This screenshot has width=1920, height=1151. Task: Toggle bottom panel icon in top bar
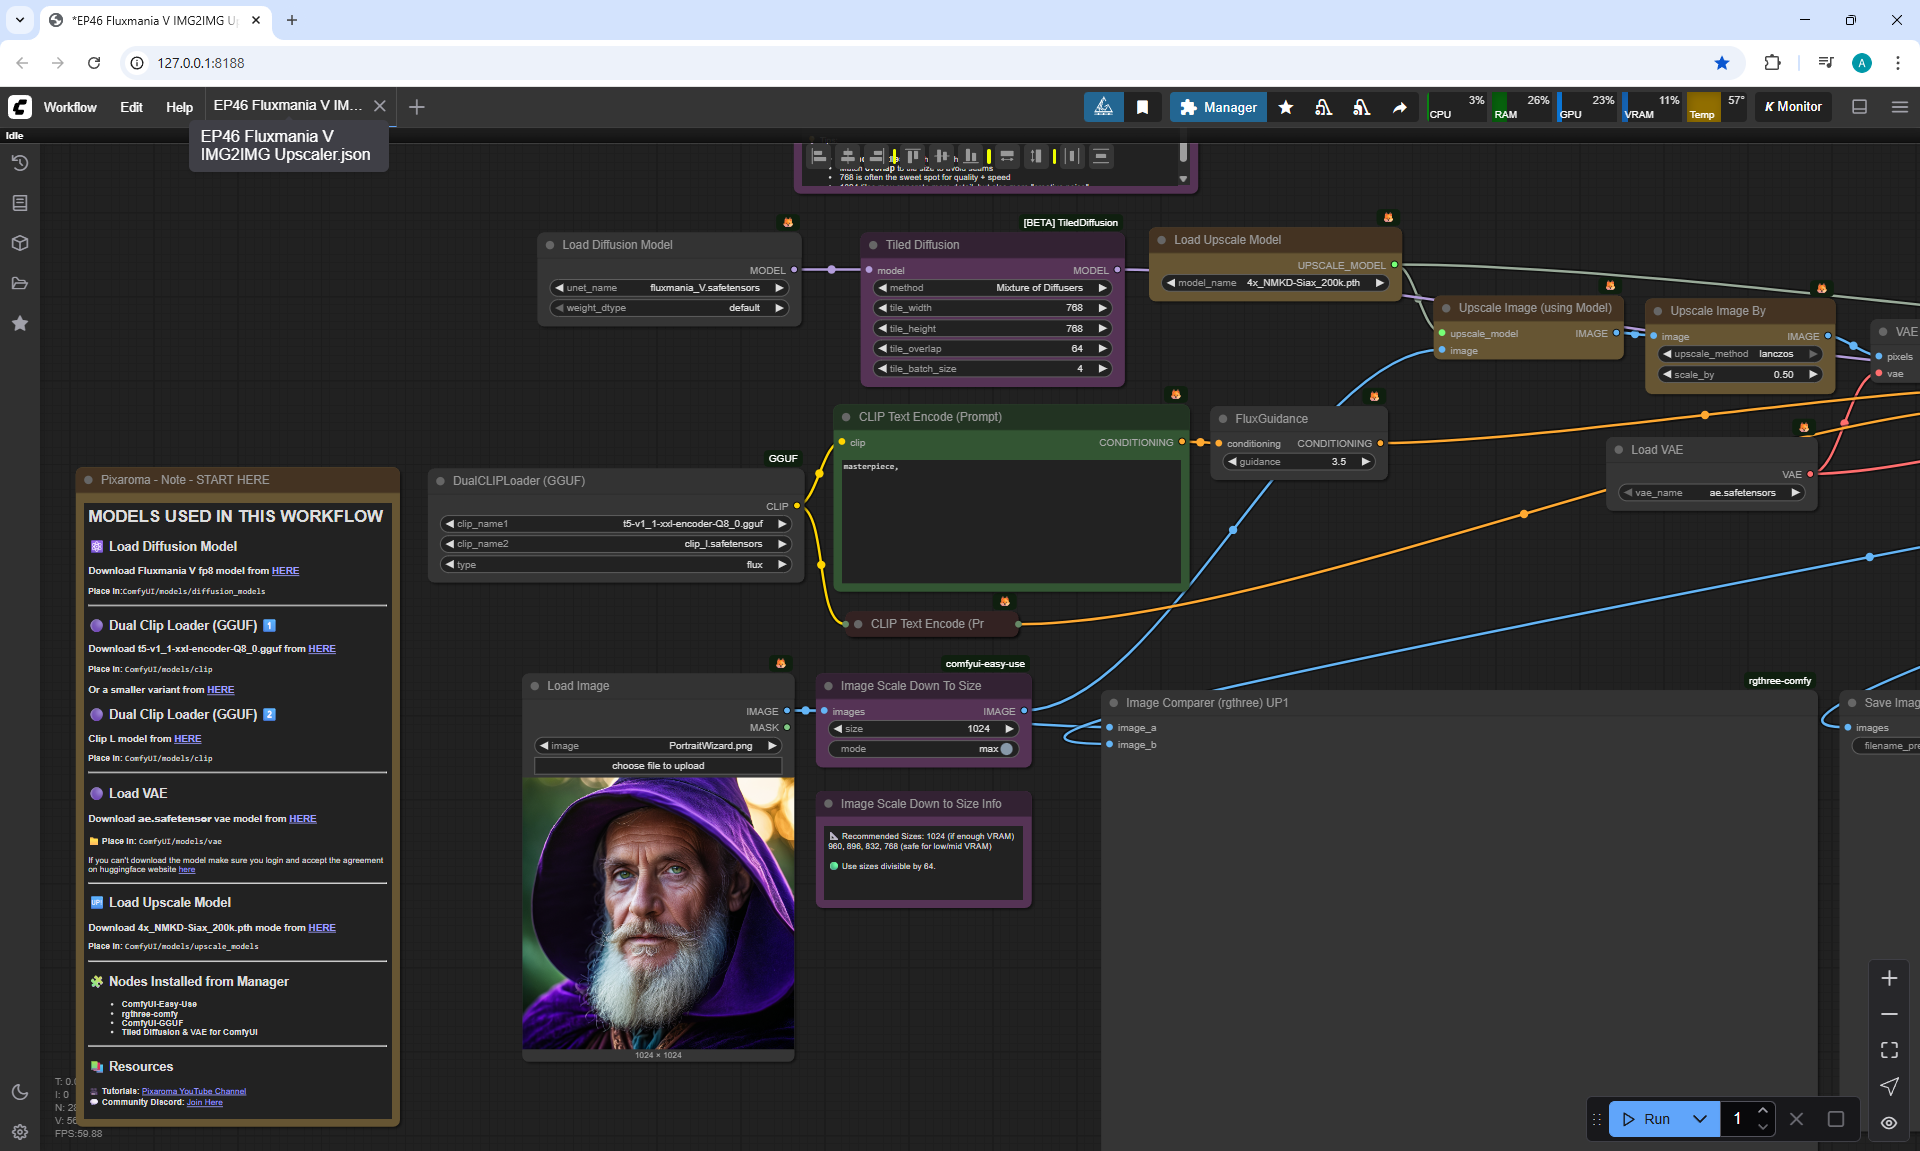coord(1859,107)
